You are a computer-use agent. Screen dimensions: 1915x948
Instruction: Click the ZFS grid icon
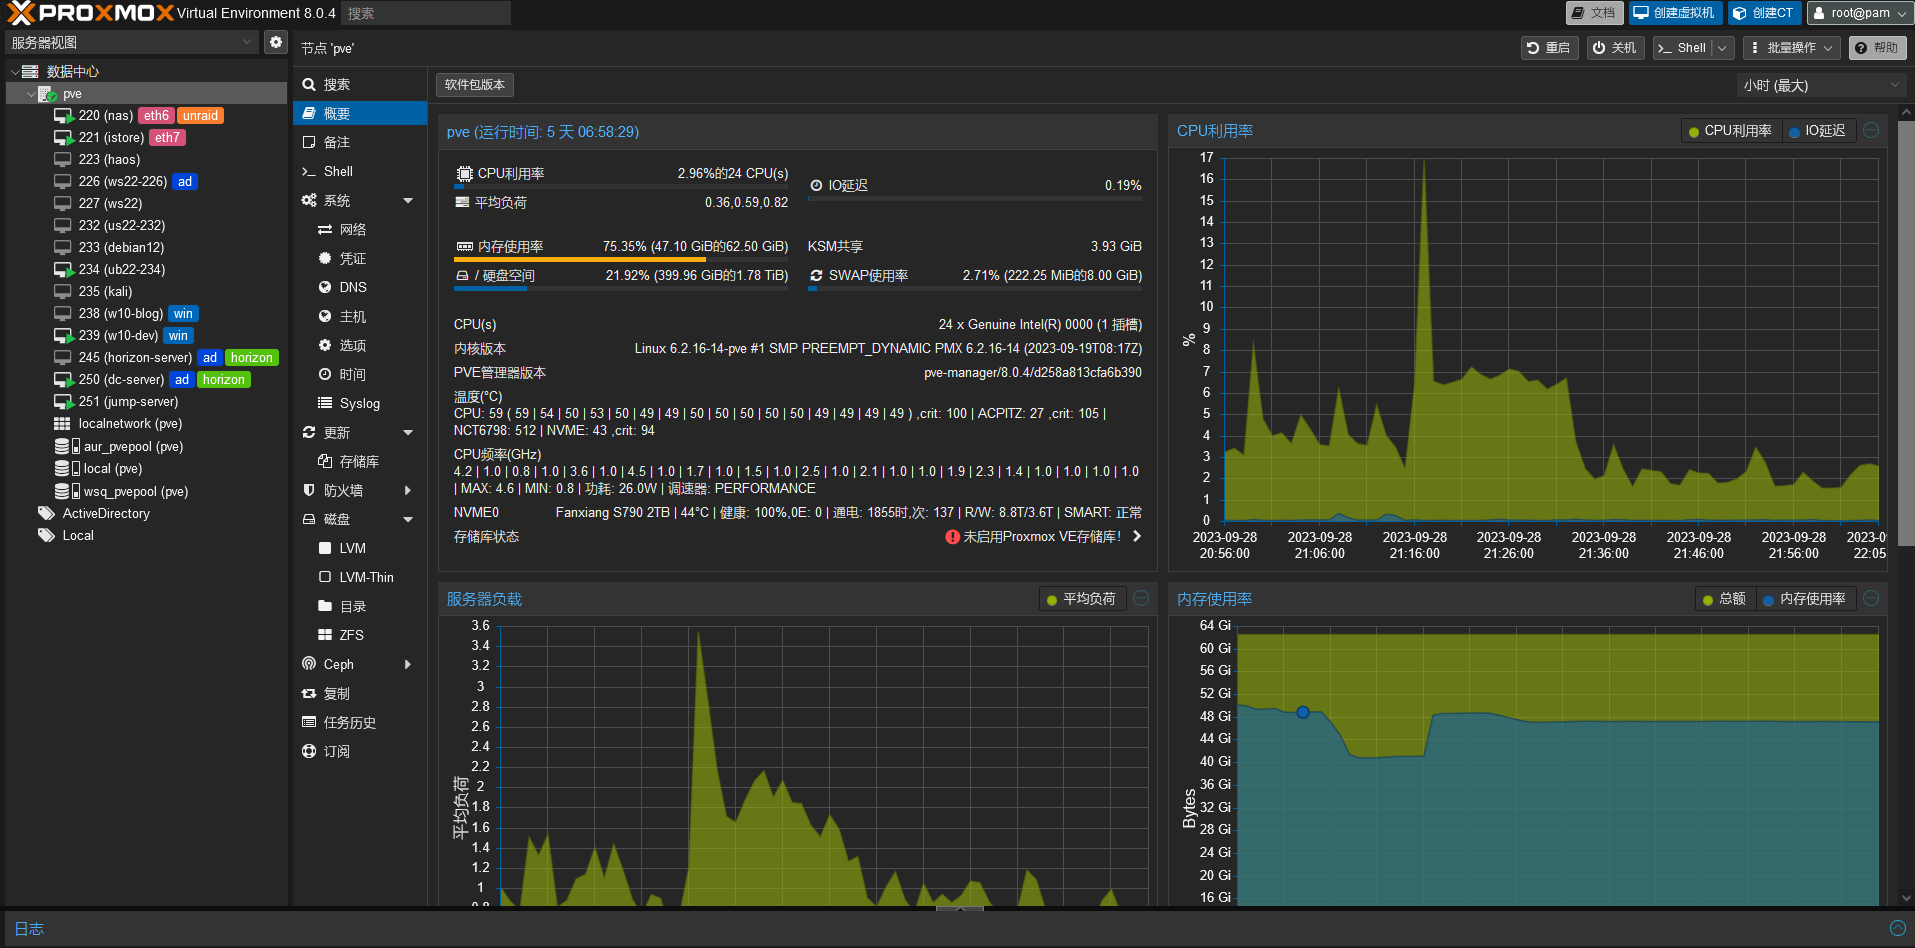(x=325, y=636)
